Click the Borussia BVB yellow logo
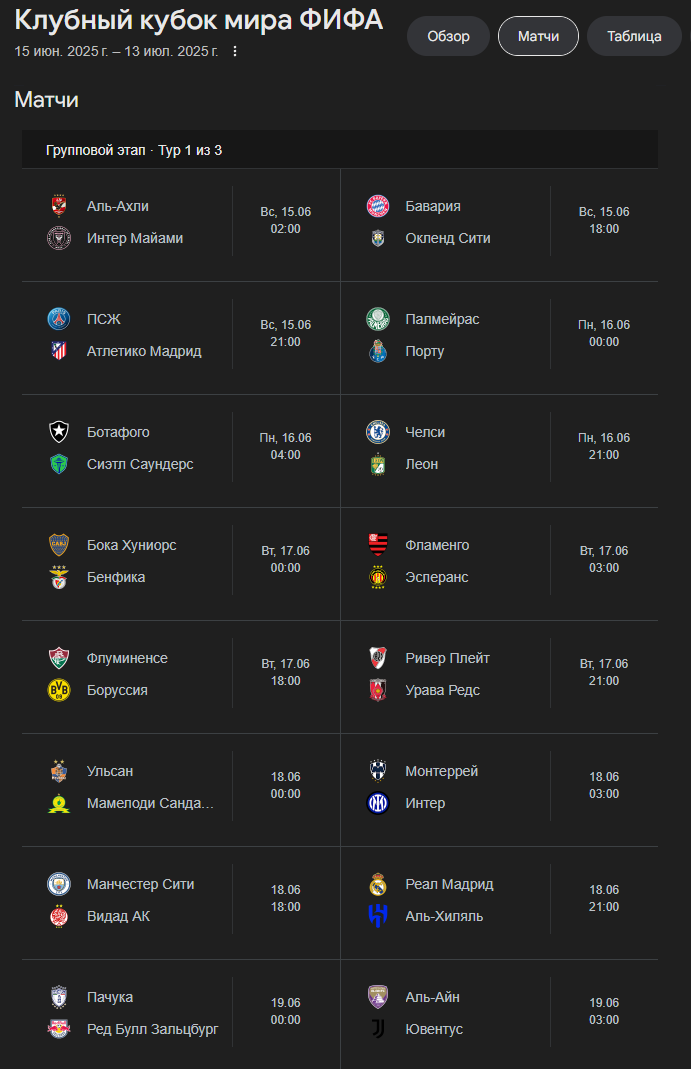Viewport: 691px width, 1069px height. 59,690
